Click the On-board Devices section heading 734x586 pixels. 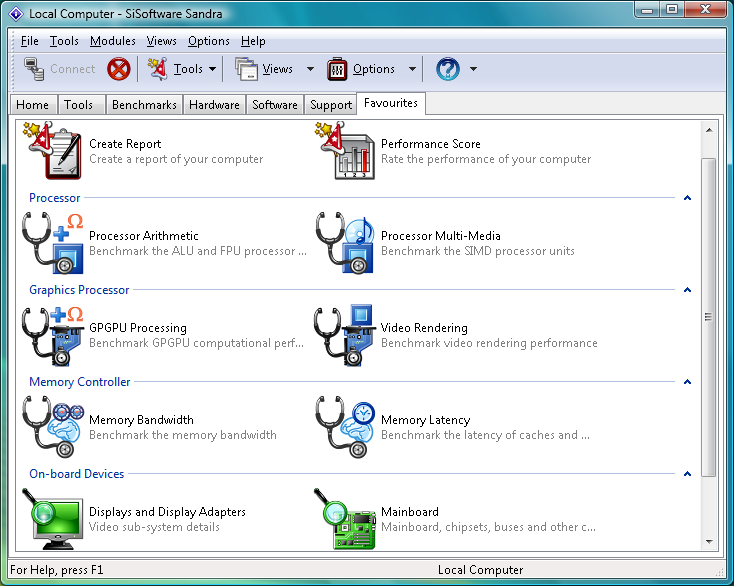(77, 474)
